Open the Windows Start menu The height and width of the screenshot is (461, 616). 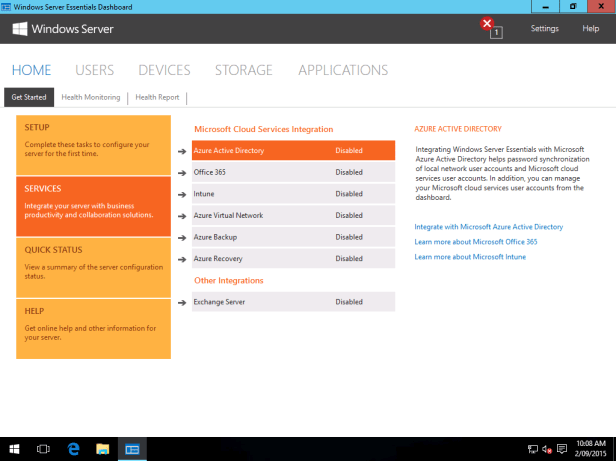(14, 449)
